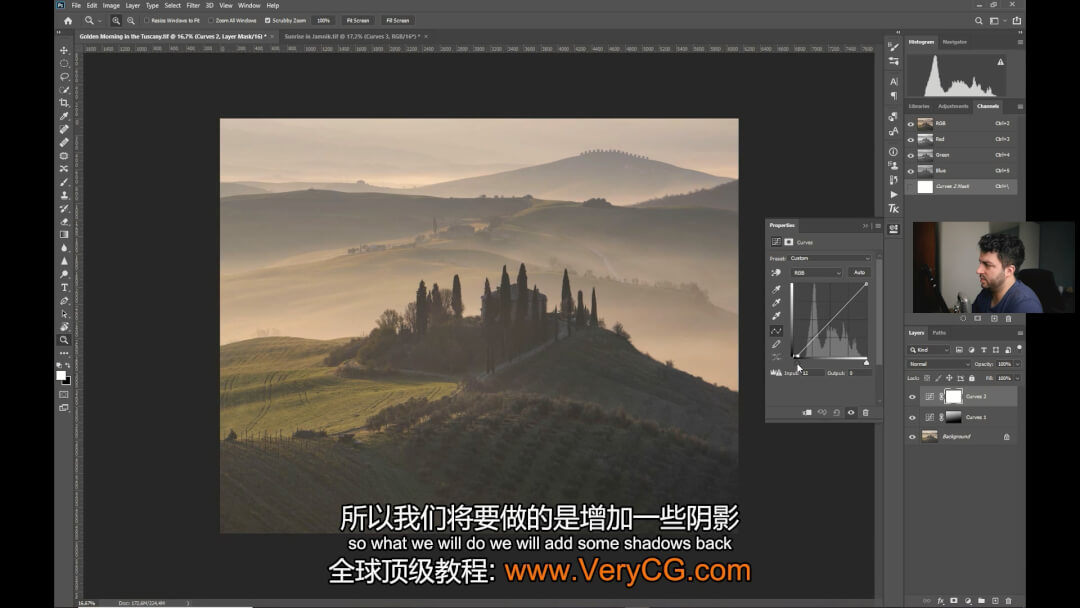1080x608 pixels.
Task: Open the Filter menu
Action: [x=193, y=6]
